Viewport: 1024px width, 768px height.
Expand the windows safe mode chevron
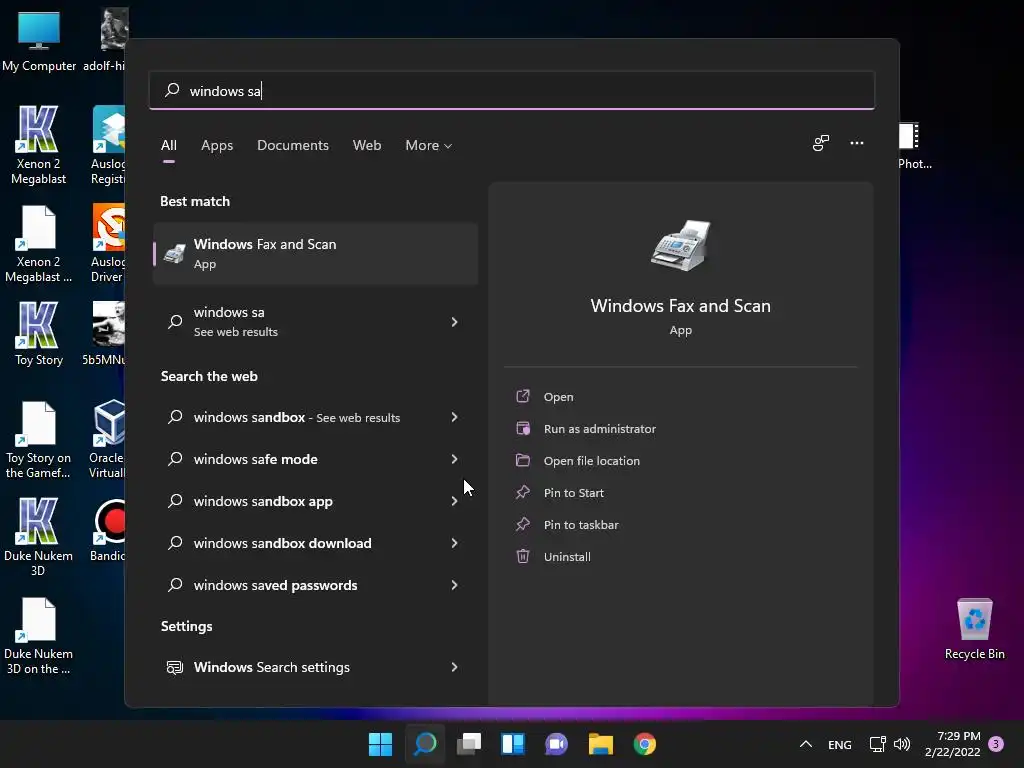pos(454,459)
